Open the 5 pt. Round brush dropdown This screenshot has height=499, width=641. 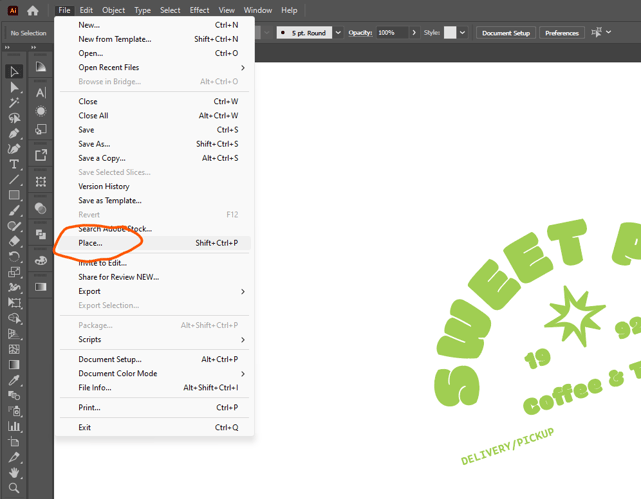pos(338,33)
